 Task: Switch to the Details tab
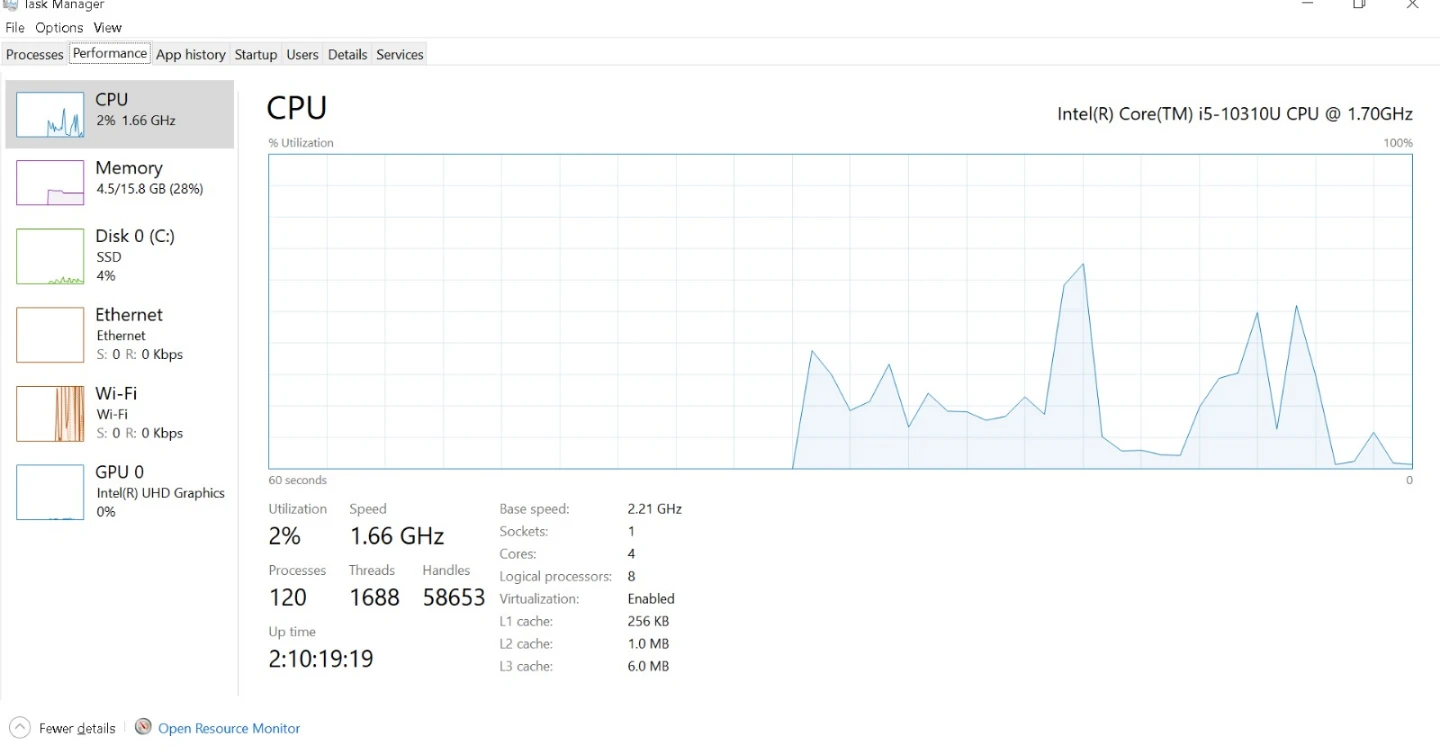click(348, 55)
